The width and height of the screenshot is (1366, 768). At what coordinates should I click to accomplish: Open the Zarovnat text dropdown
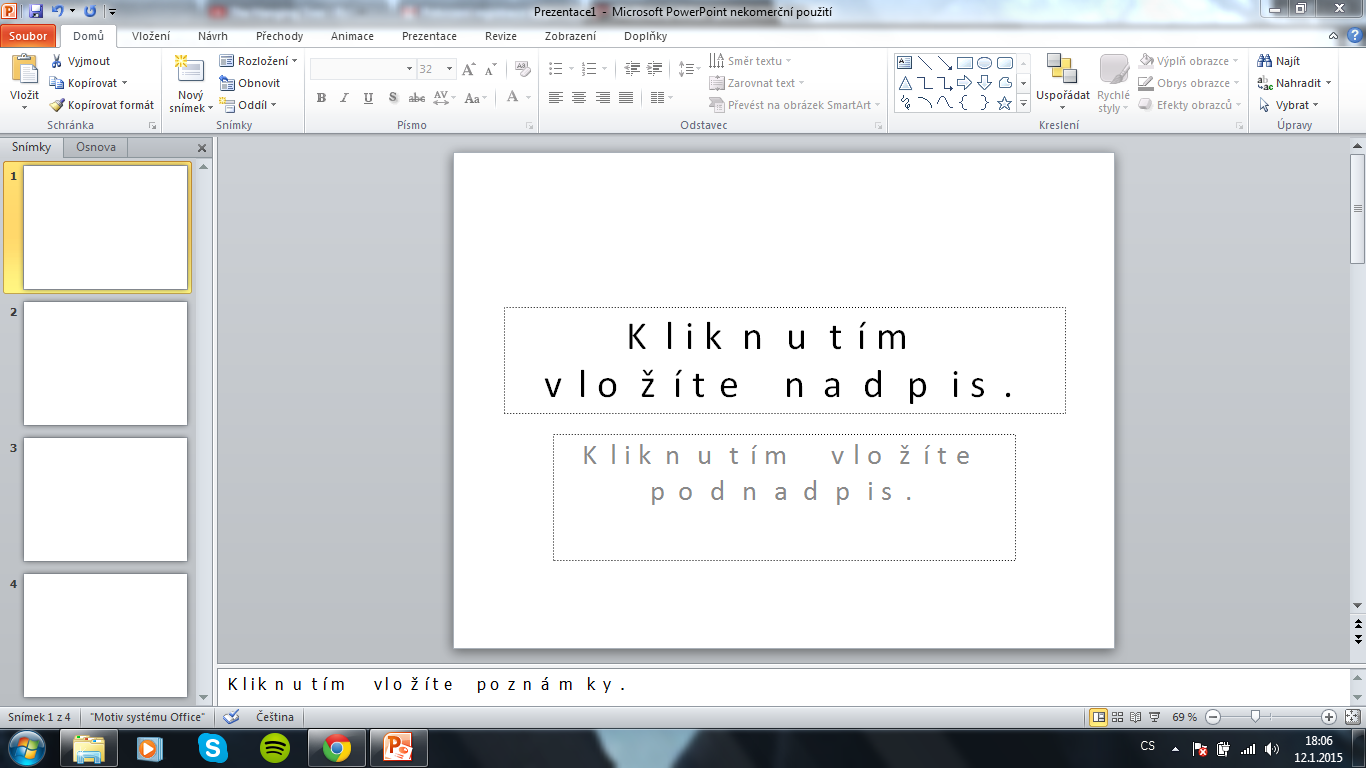(756, 83)
